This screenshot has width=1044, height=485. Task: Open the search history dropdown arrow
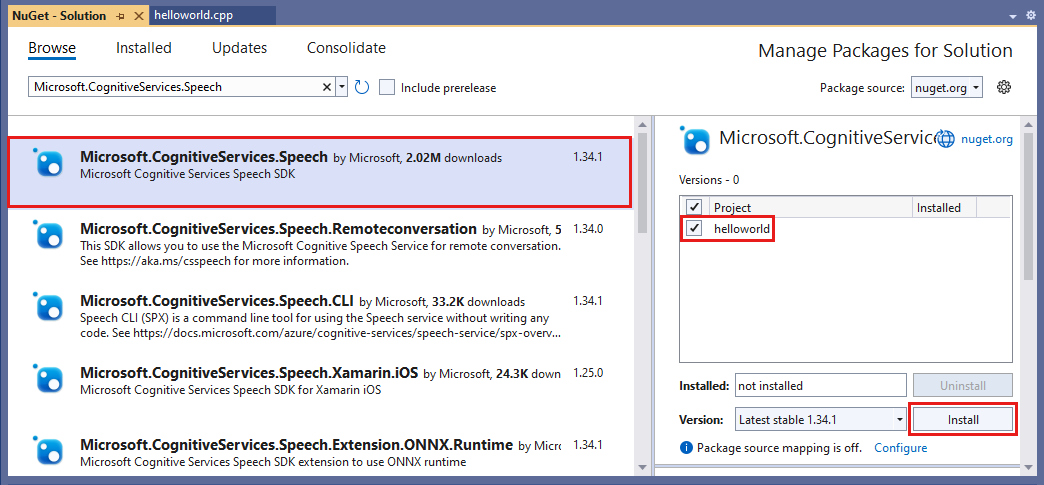pyautogui.click(x=342, y=87)
